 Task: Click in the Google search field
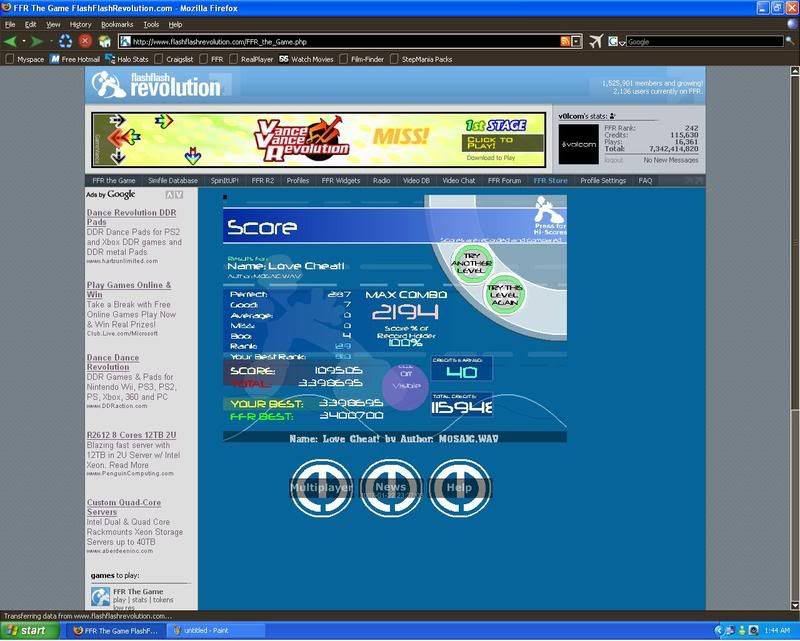coord(705,41)
